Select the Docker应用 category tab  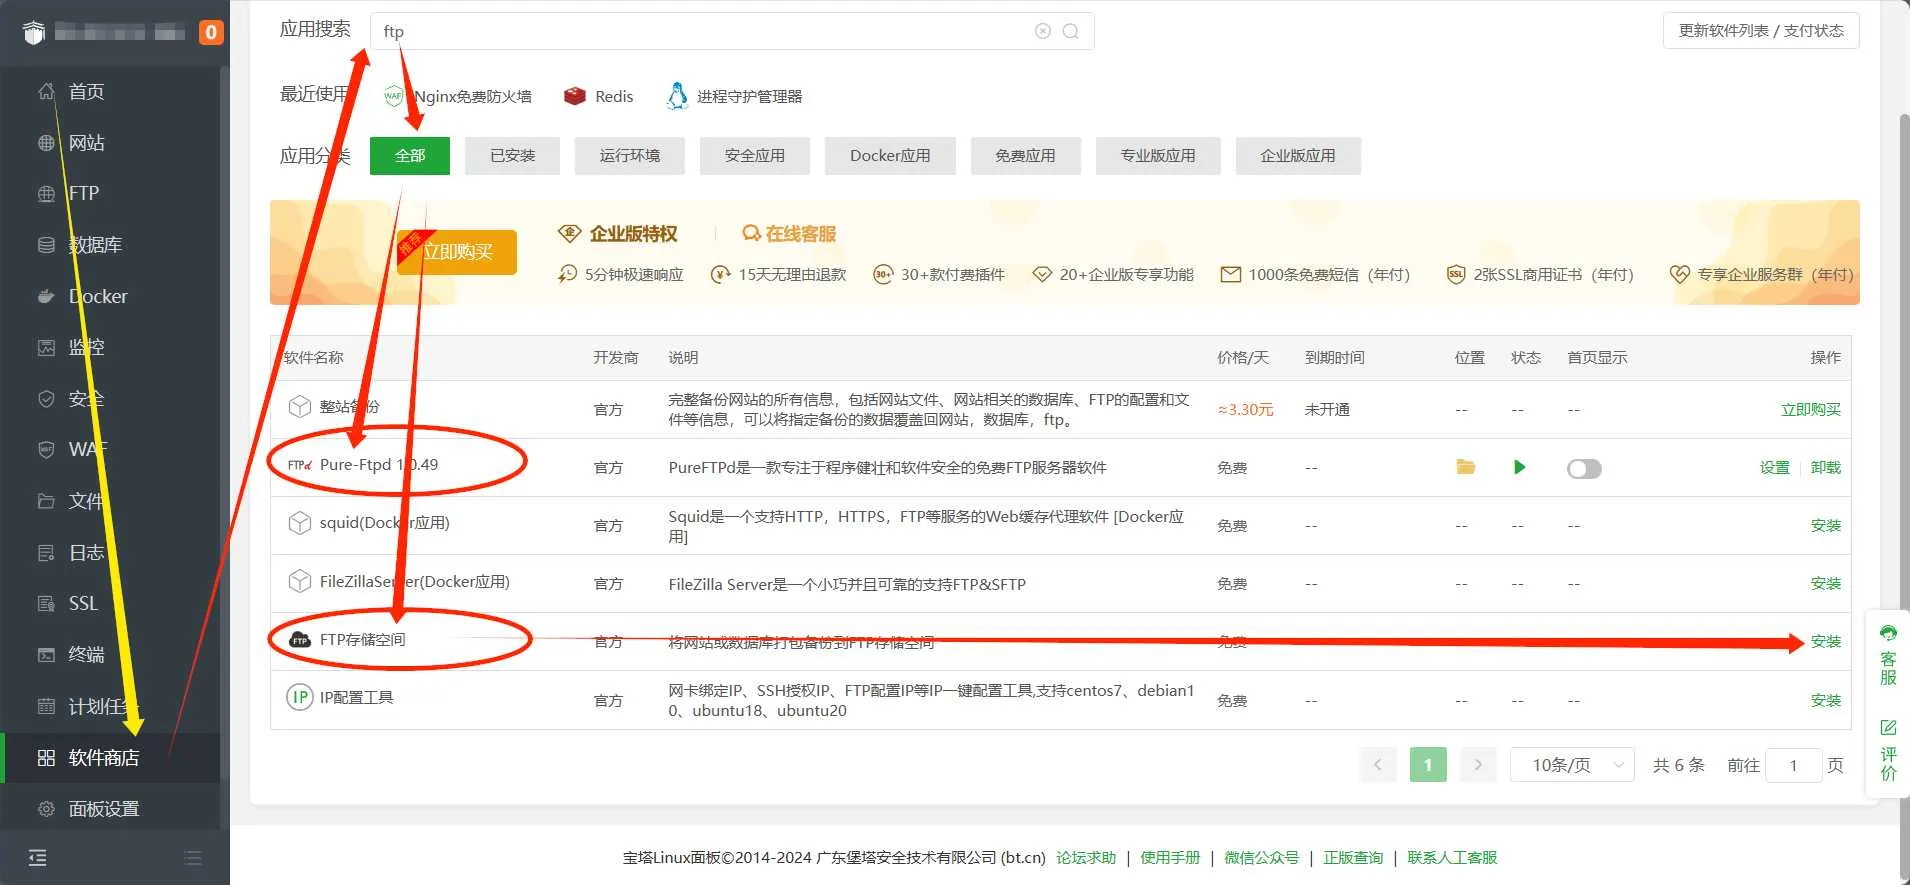coord(890,156)
